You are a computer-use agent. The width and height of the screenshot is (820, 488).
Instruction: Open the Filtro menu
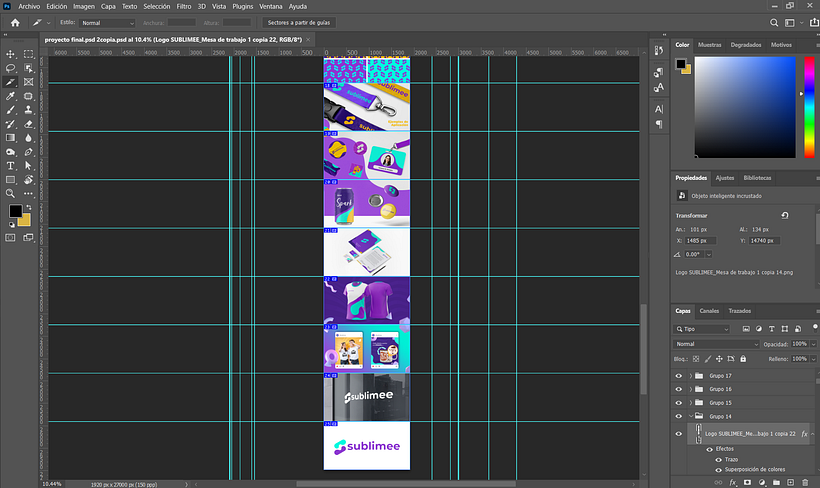[x=184, y=6]
